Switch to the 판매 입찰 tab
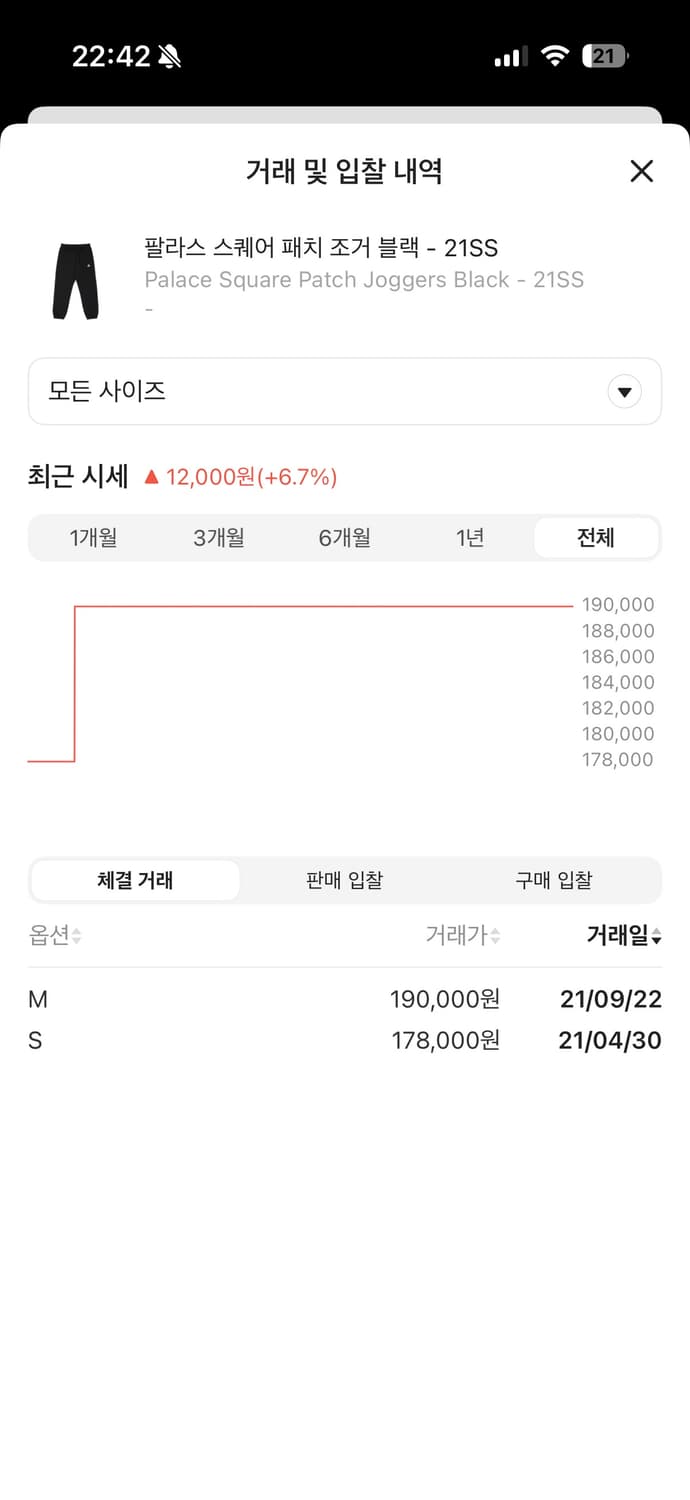 tap(343, 880)
